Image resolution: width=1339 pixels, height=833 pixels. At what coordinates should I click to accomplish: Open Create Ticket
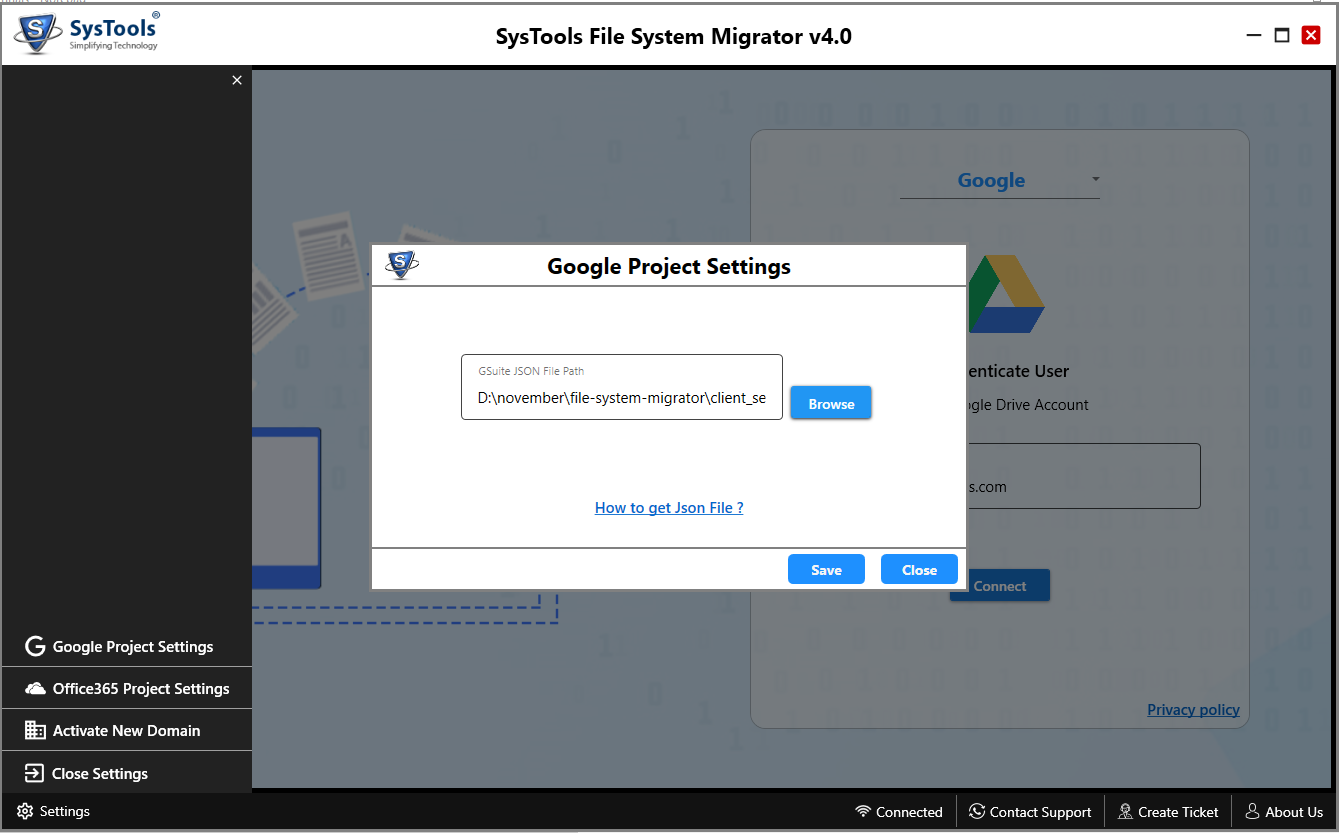[1168, 812]
